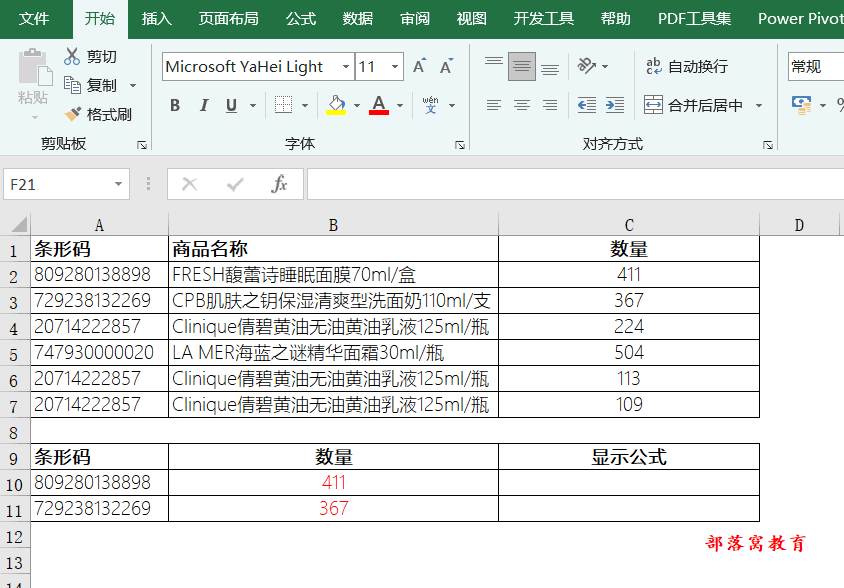
Task: Open the underline style dropdown arrow
Action: coord(252,106)
